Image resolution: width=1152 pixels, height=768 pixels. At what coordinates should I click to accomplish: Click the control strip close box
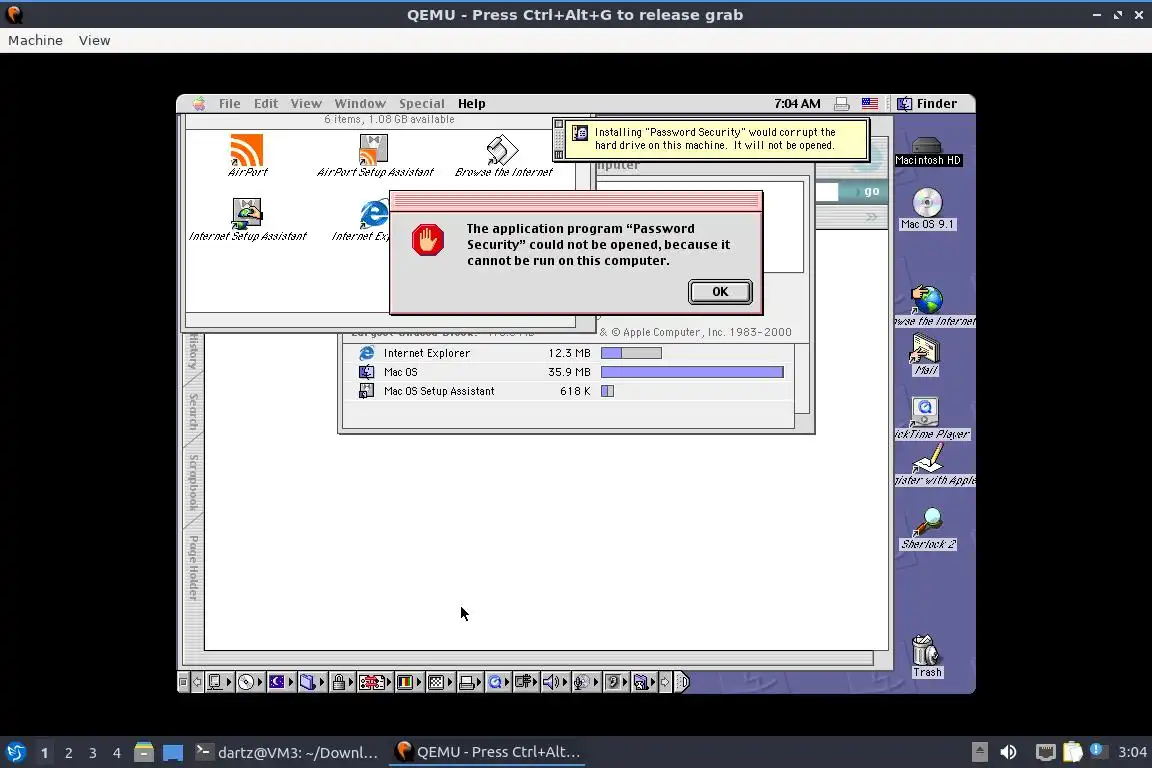[184, 682]
